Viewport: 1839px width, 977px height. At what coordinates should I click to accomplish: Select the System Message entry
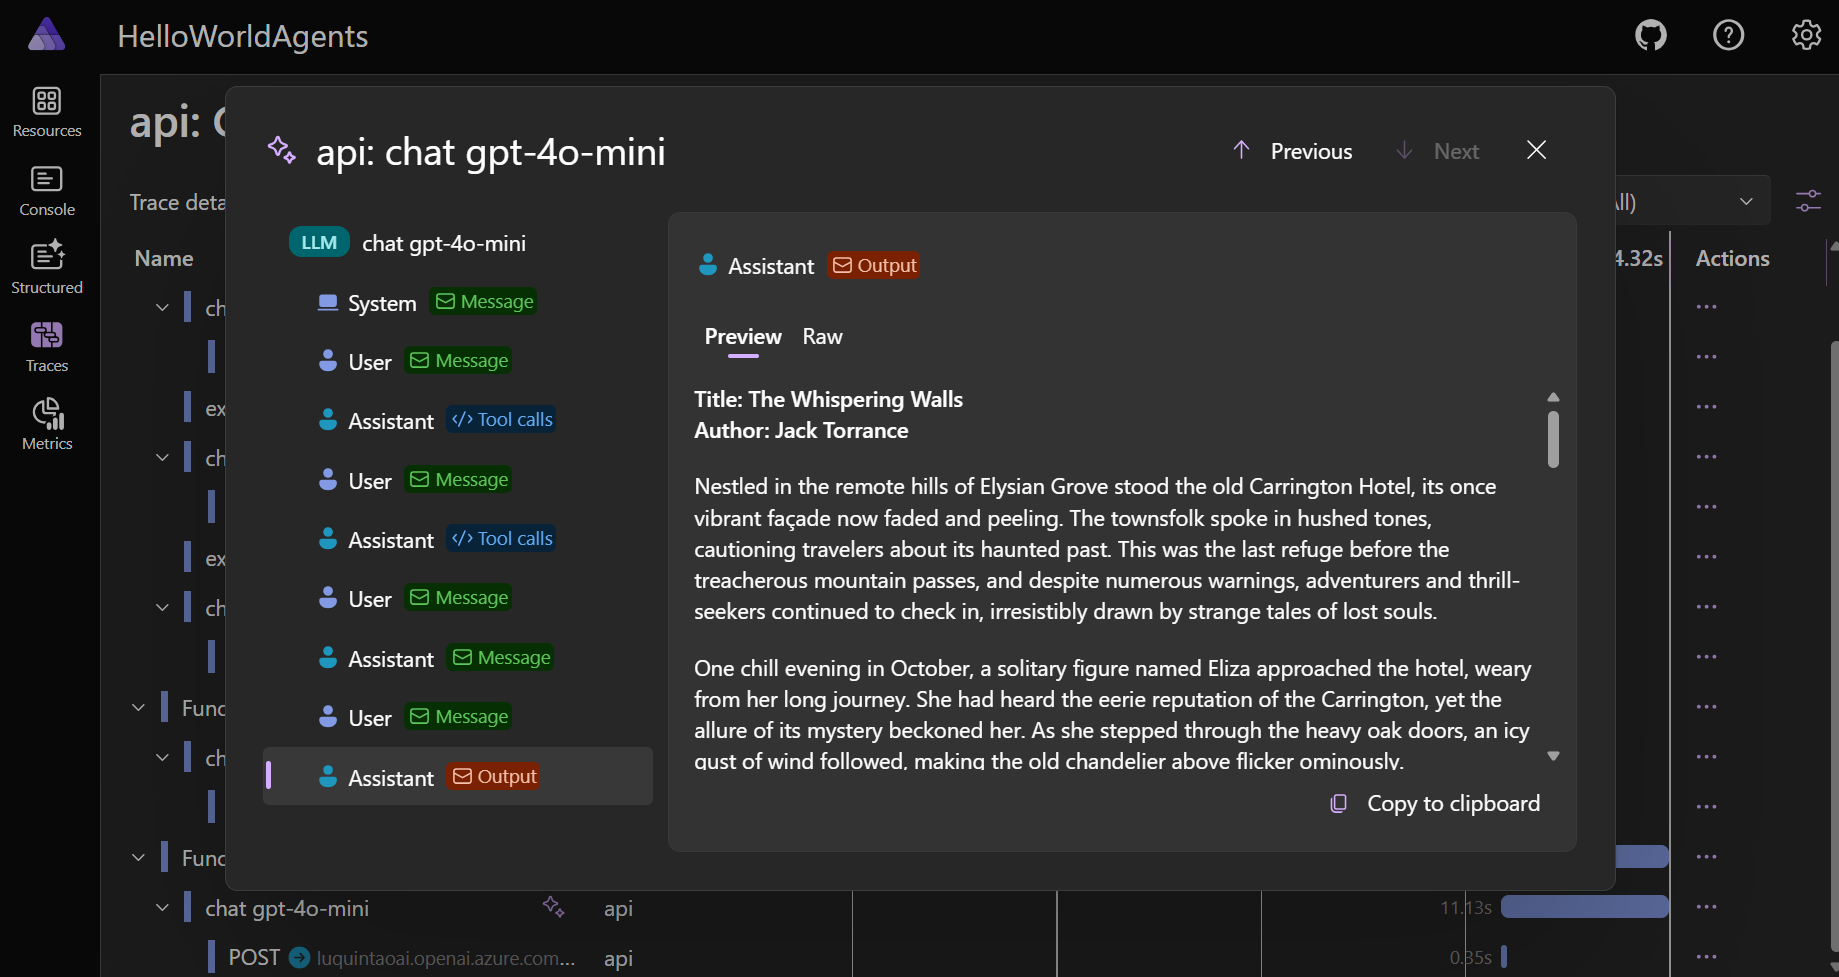pyautogui.click(x=427, y=303)
